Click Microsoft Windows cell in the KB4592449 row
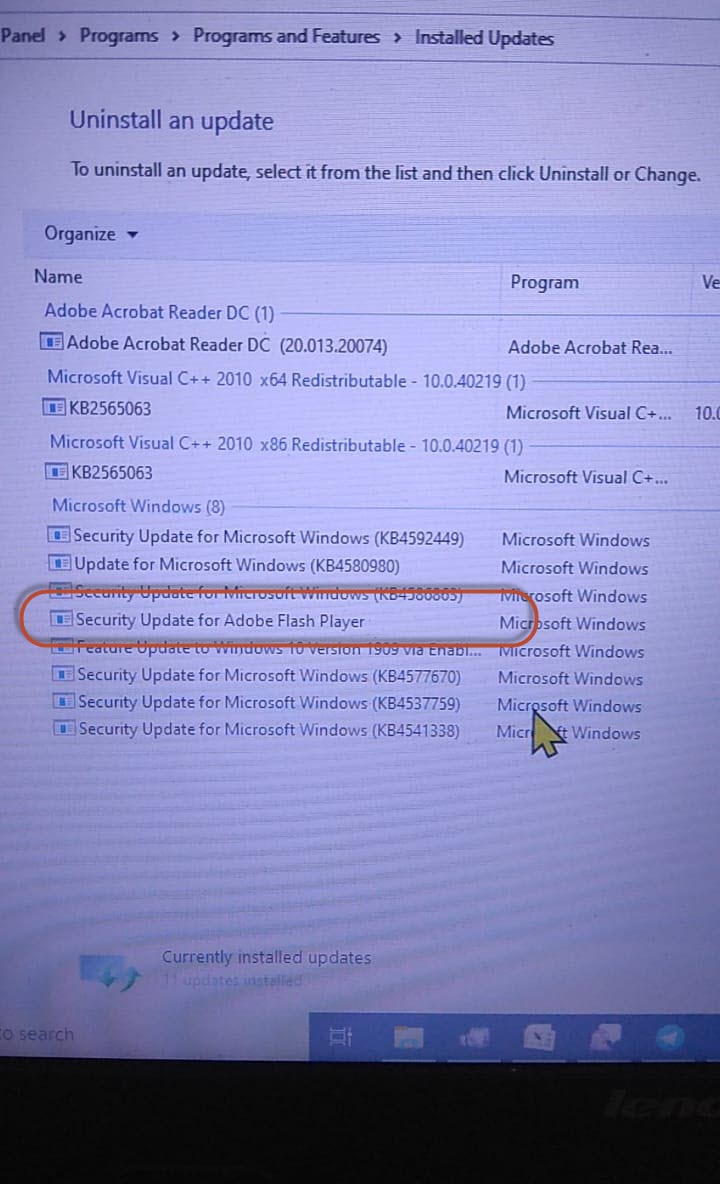Screen dimensions: 720x1184 tap(575, 540)
